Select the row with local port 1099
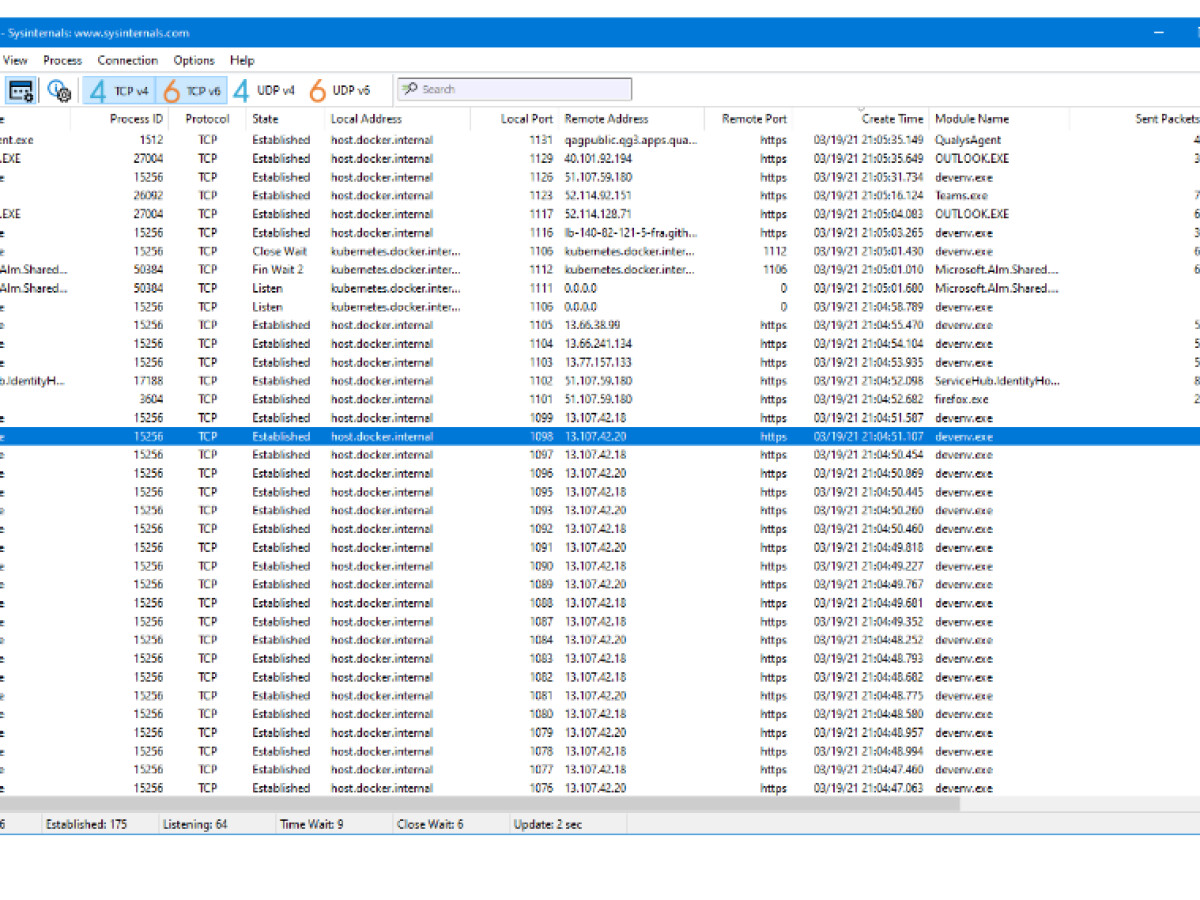 [600, 418]
